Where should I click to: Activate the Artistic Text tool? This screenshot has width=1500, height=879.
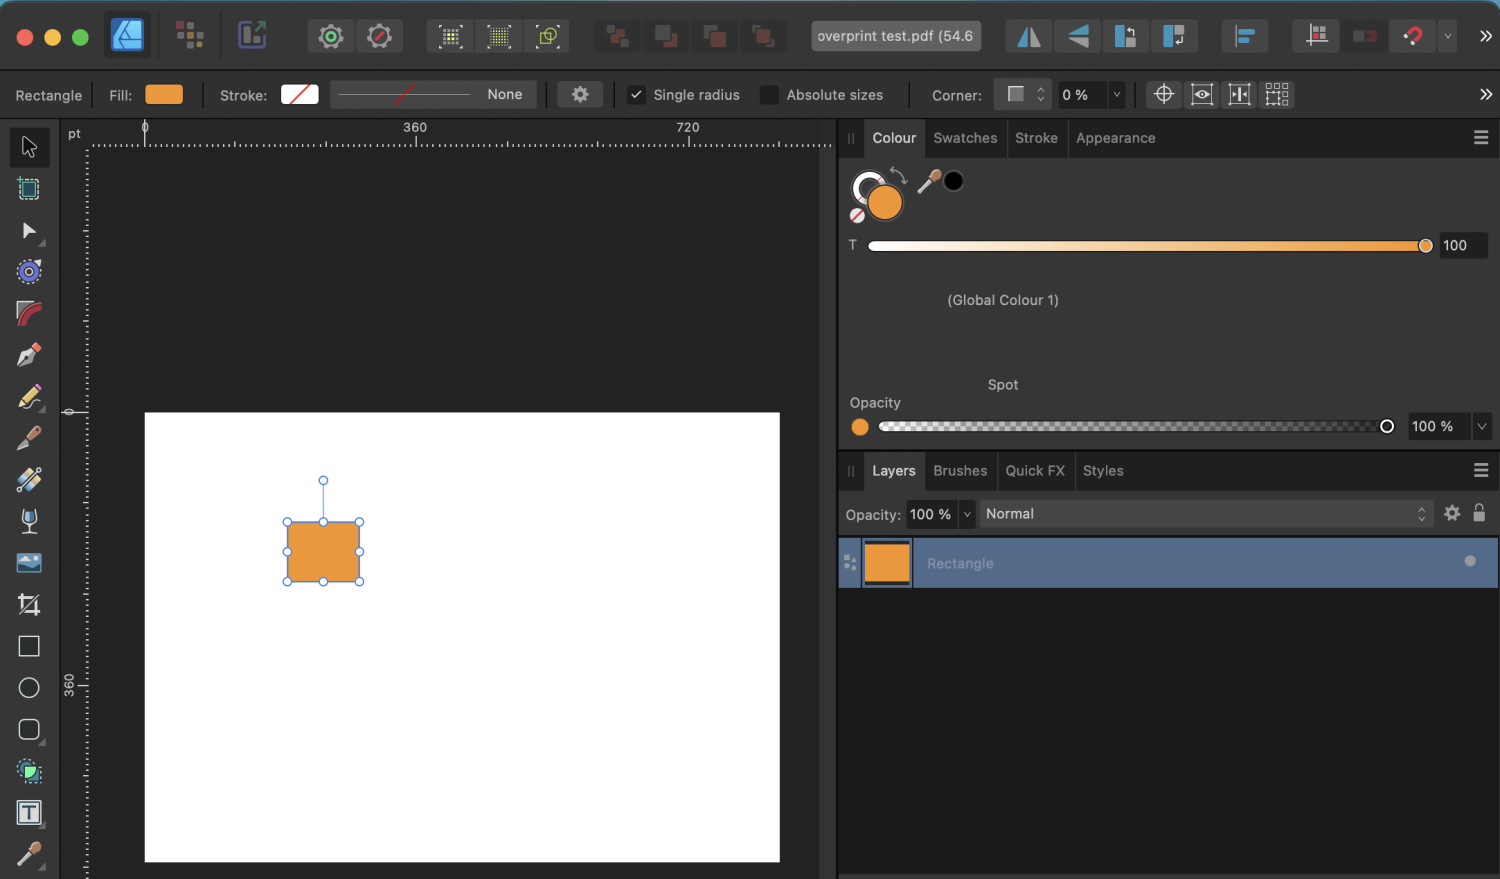29,813
